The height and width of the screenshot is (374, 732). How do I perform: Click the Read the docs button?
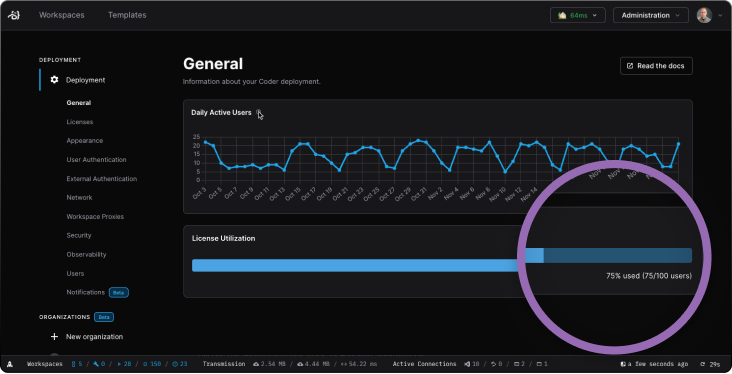656,66
